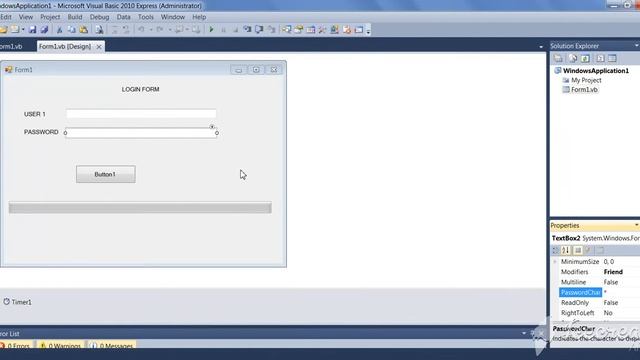Switch to the Form1.vb [Design] tab
Viewport: 640px width, 360px height.
coord(65,47)
